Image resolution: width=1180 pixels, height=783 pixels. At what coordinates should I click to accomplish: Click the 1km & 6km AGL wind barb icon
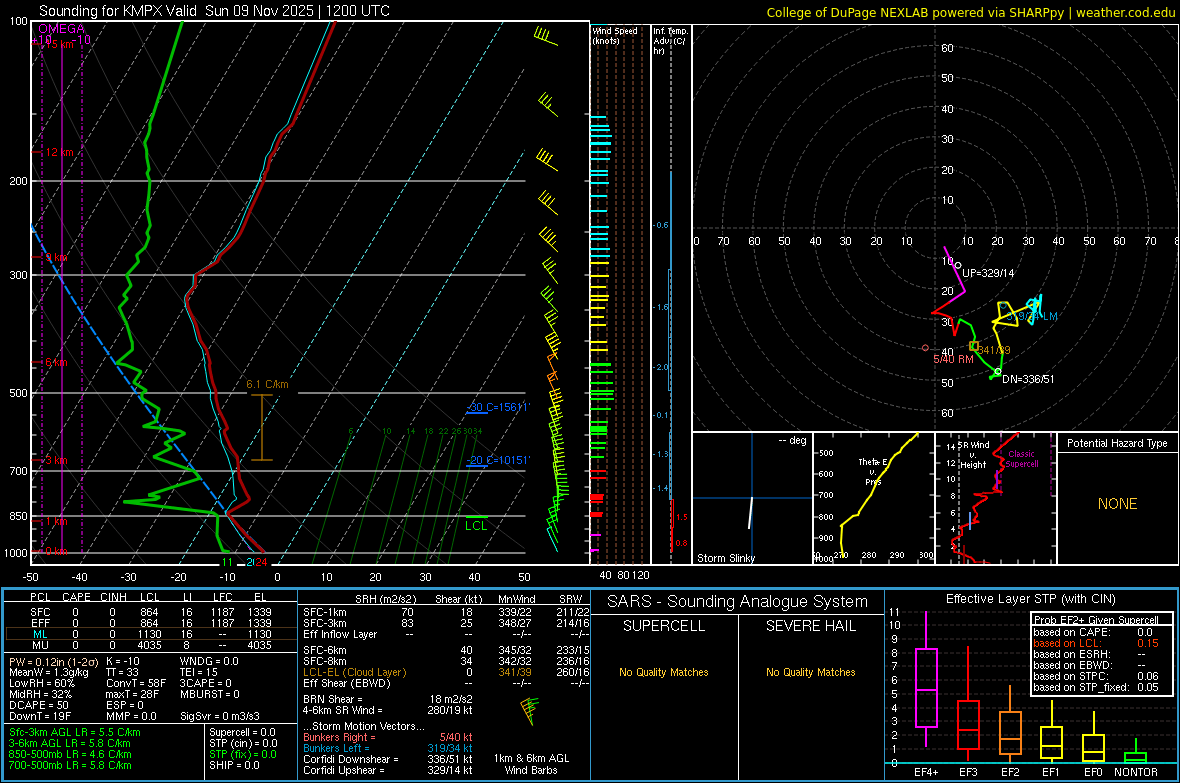(531, 711)
